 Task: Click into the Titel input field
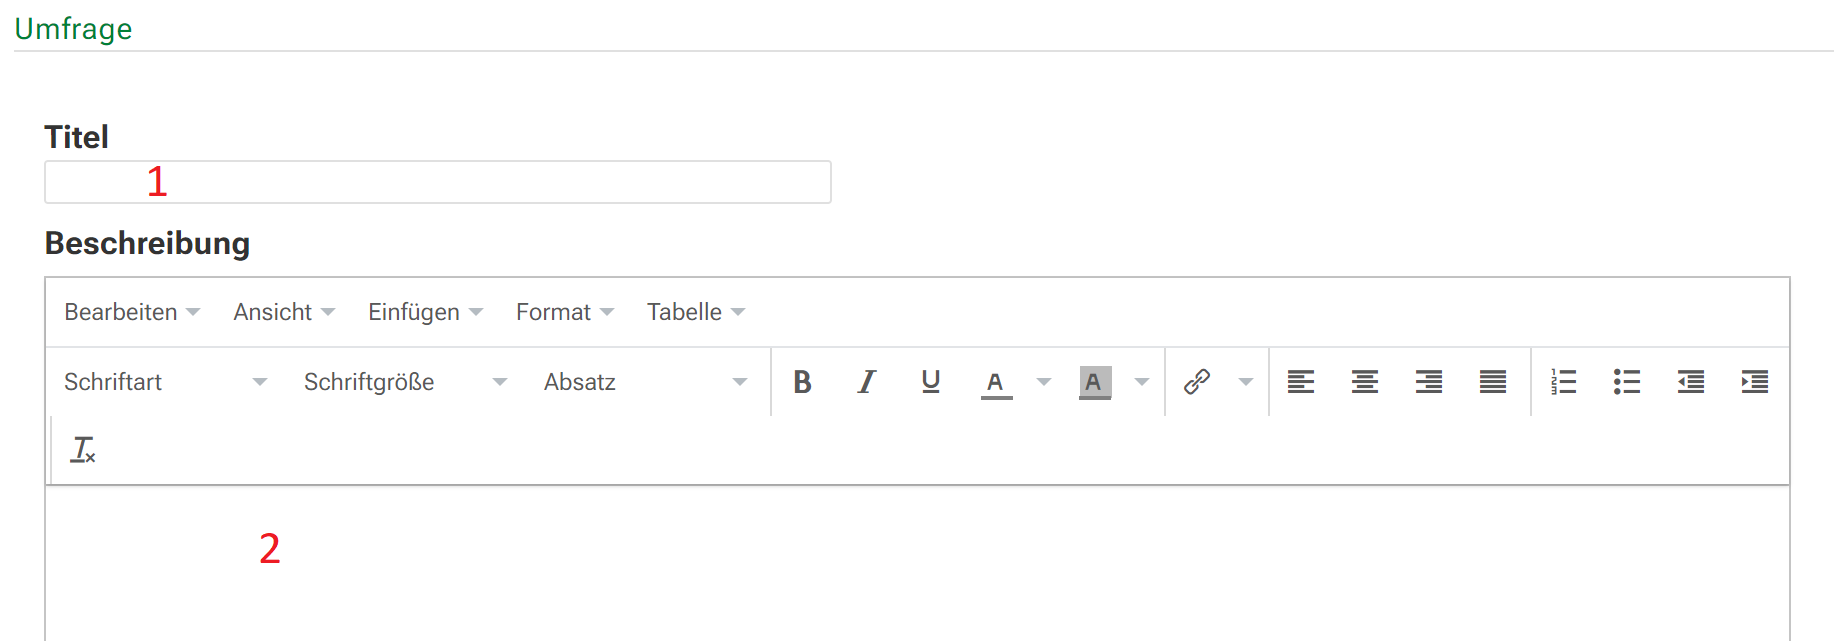pyautogui.click(x=438, y=182)
